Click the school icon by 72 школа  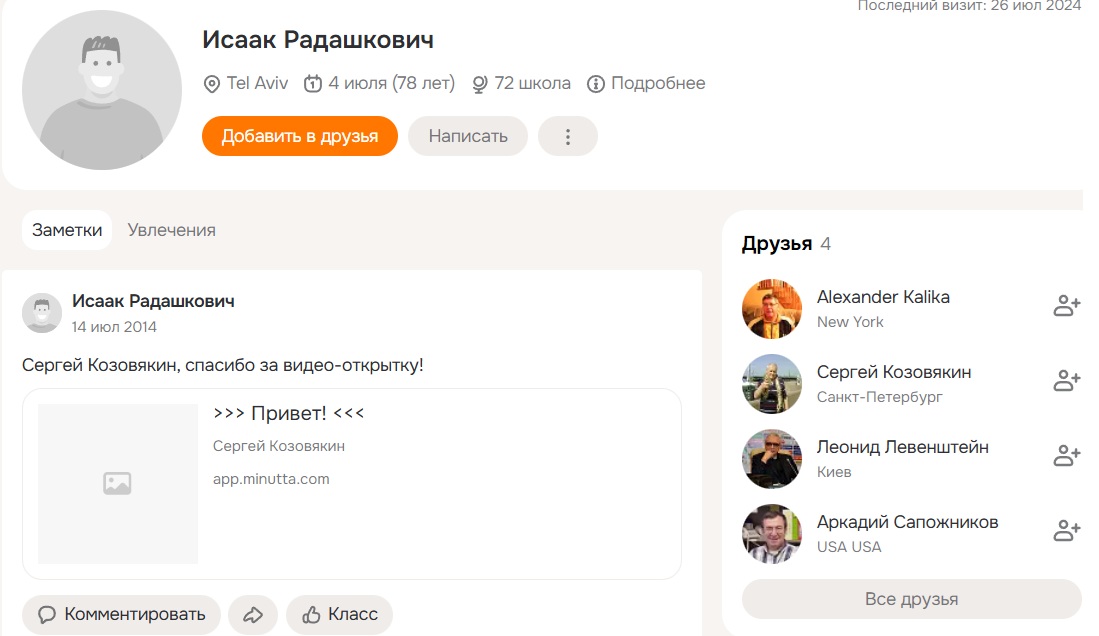[479, 84]
